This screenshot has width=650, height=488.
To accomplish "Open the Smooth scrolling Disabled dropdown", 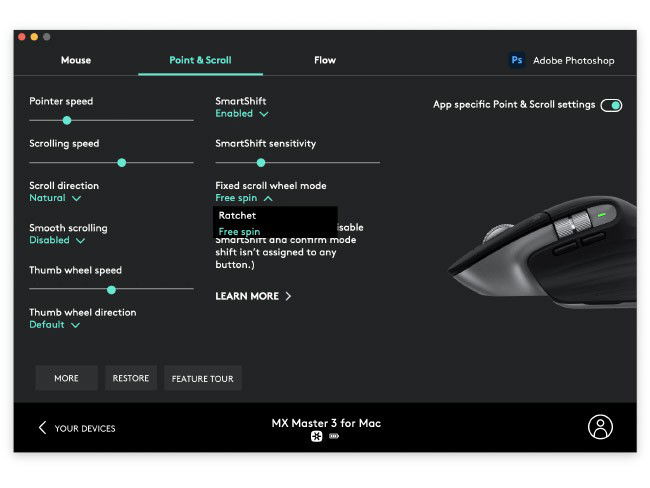I will click(57, 240).
